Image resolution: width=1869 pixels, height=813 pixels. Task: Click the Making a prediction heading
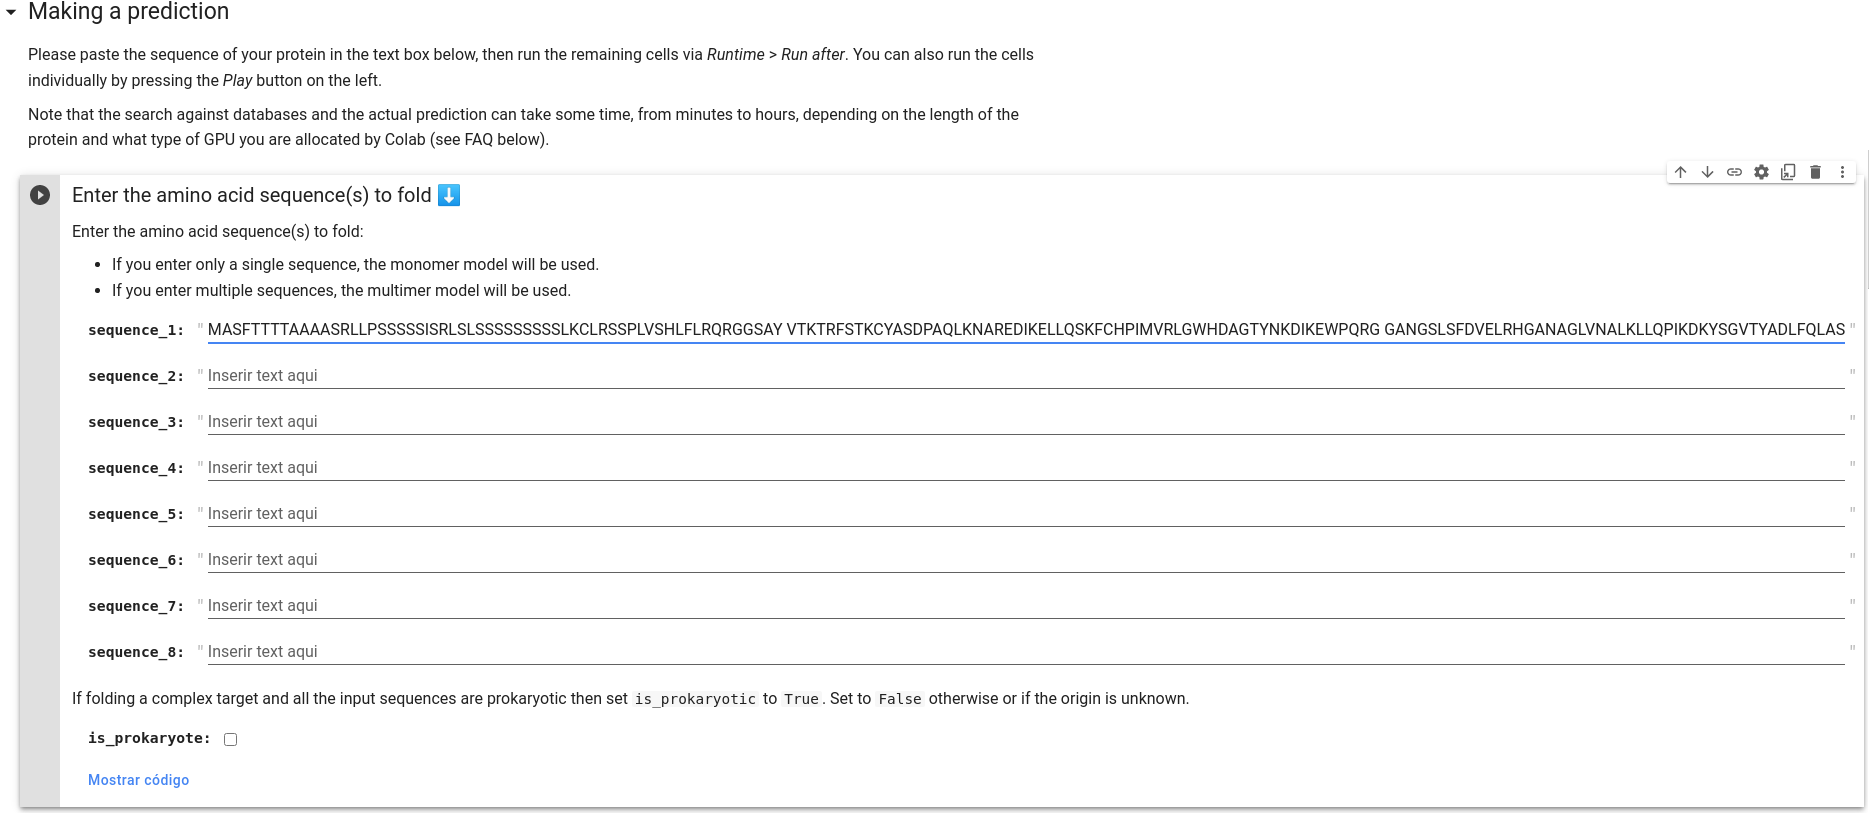[128, 12]
